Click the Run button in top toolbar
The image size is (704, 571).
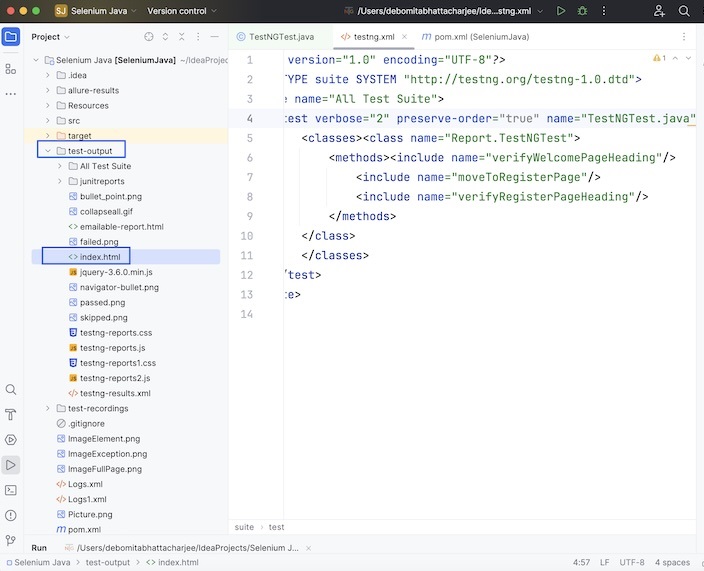click(x=561, y=11)
